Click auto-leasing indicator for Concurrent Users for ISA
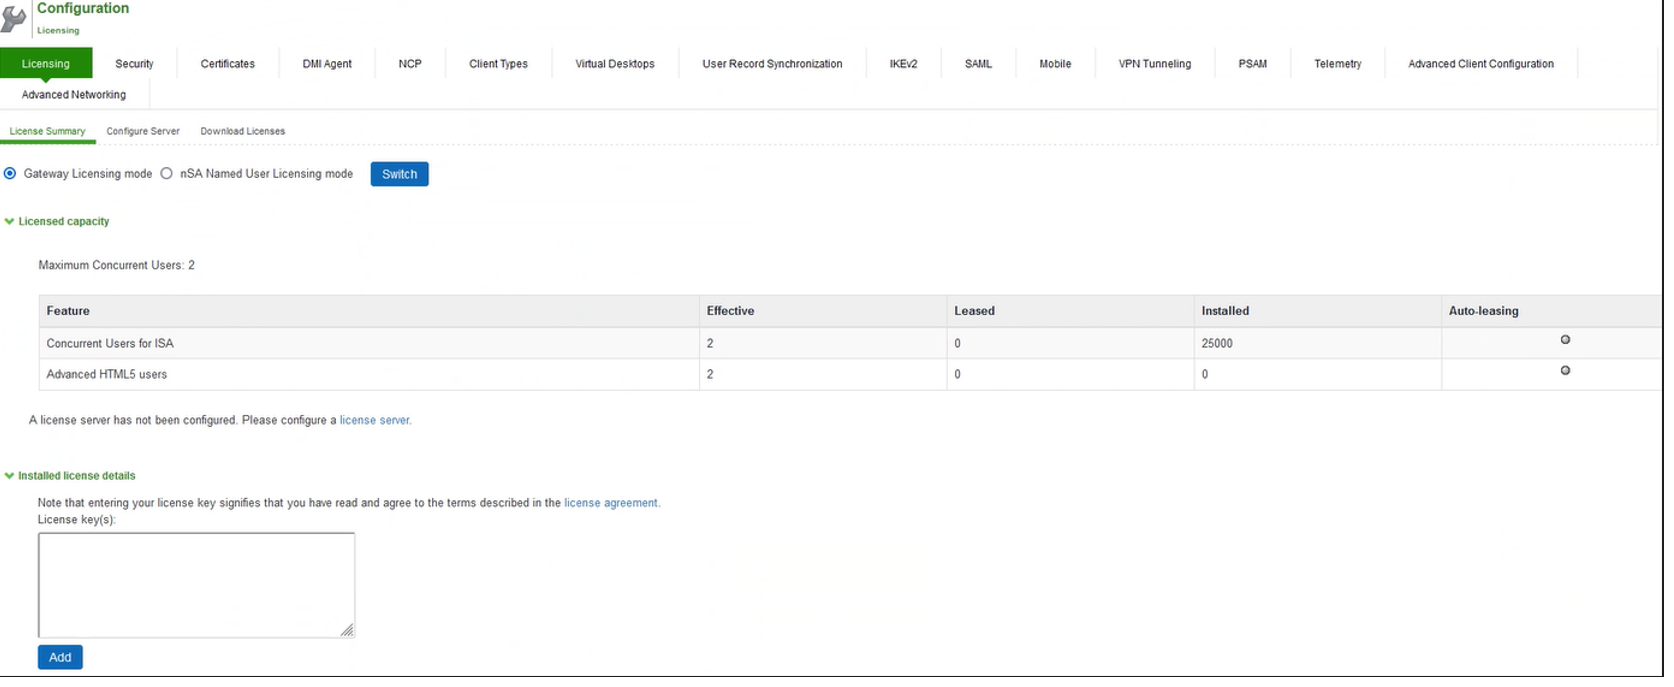Screen dimensions: 1674x687 tap(1565, 340)
